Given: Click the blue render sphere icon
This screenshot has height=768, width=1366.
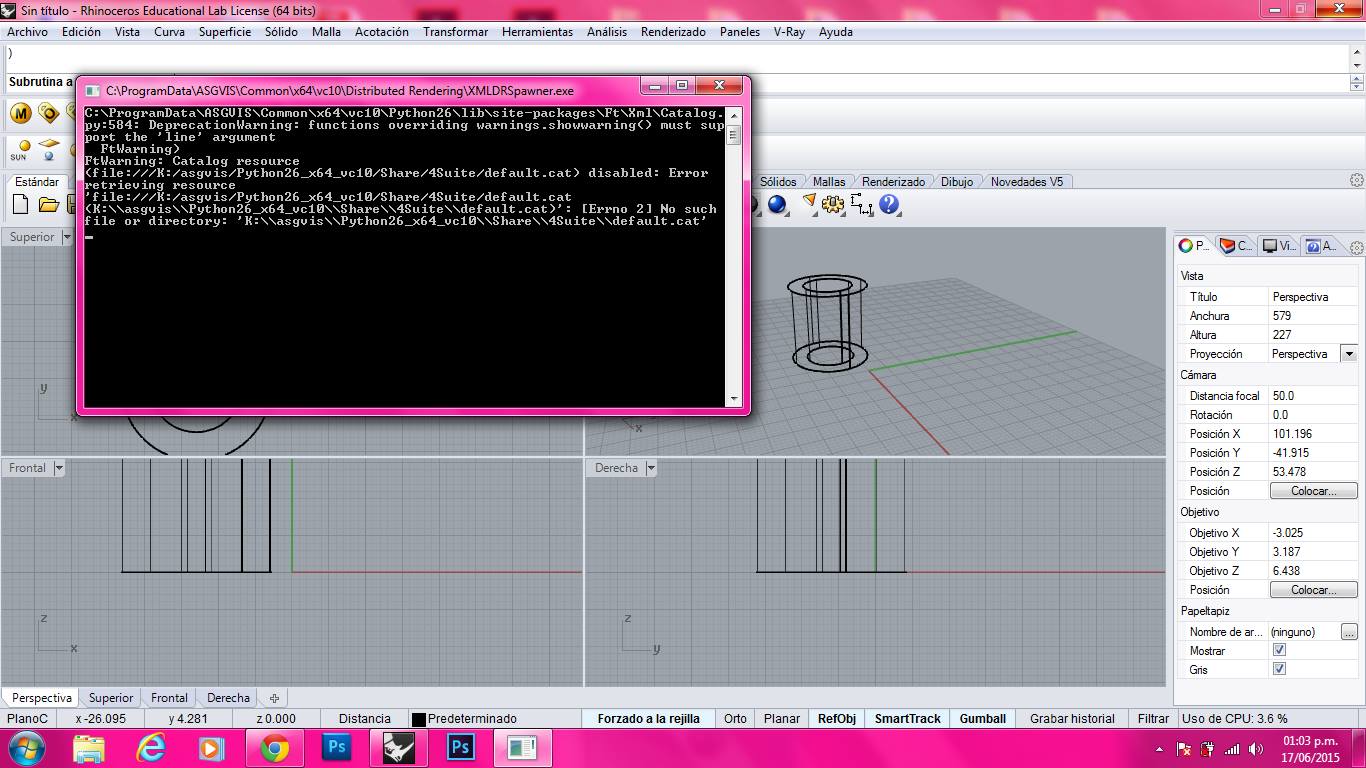Looking at the screenshot, I should [777, 205].
